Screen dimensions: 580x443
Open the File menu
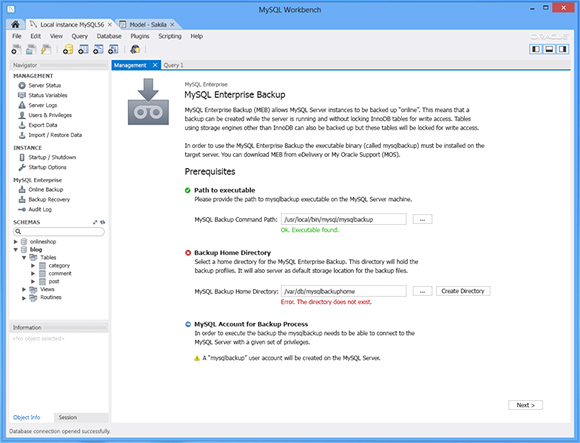coord(17,36)
